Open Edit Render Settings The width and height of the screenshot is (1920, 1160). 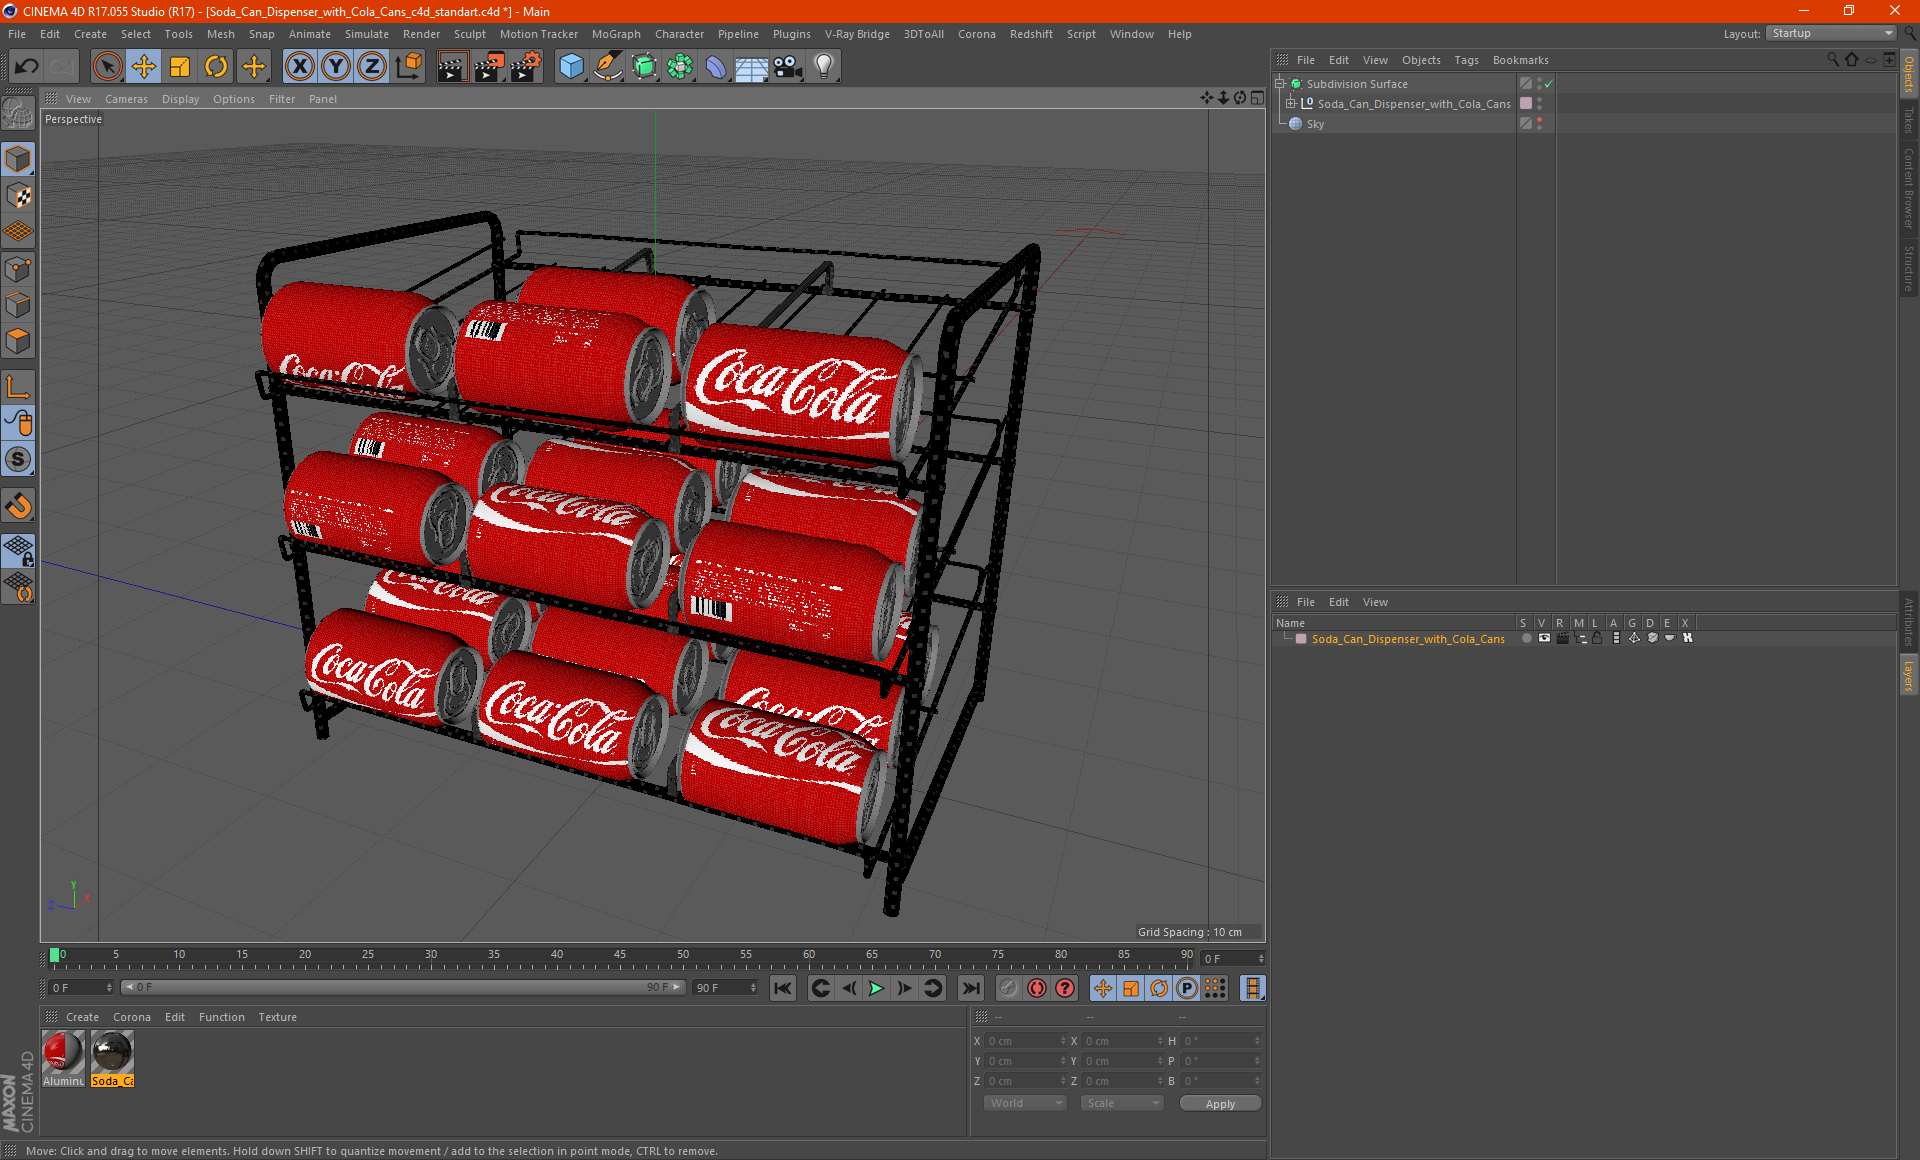[x=526, y=67]
